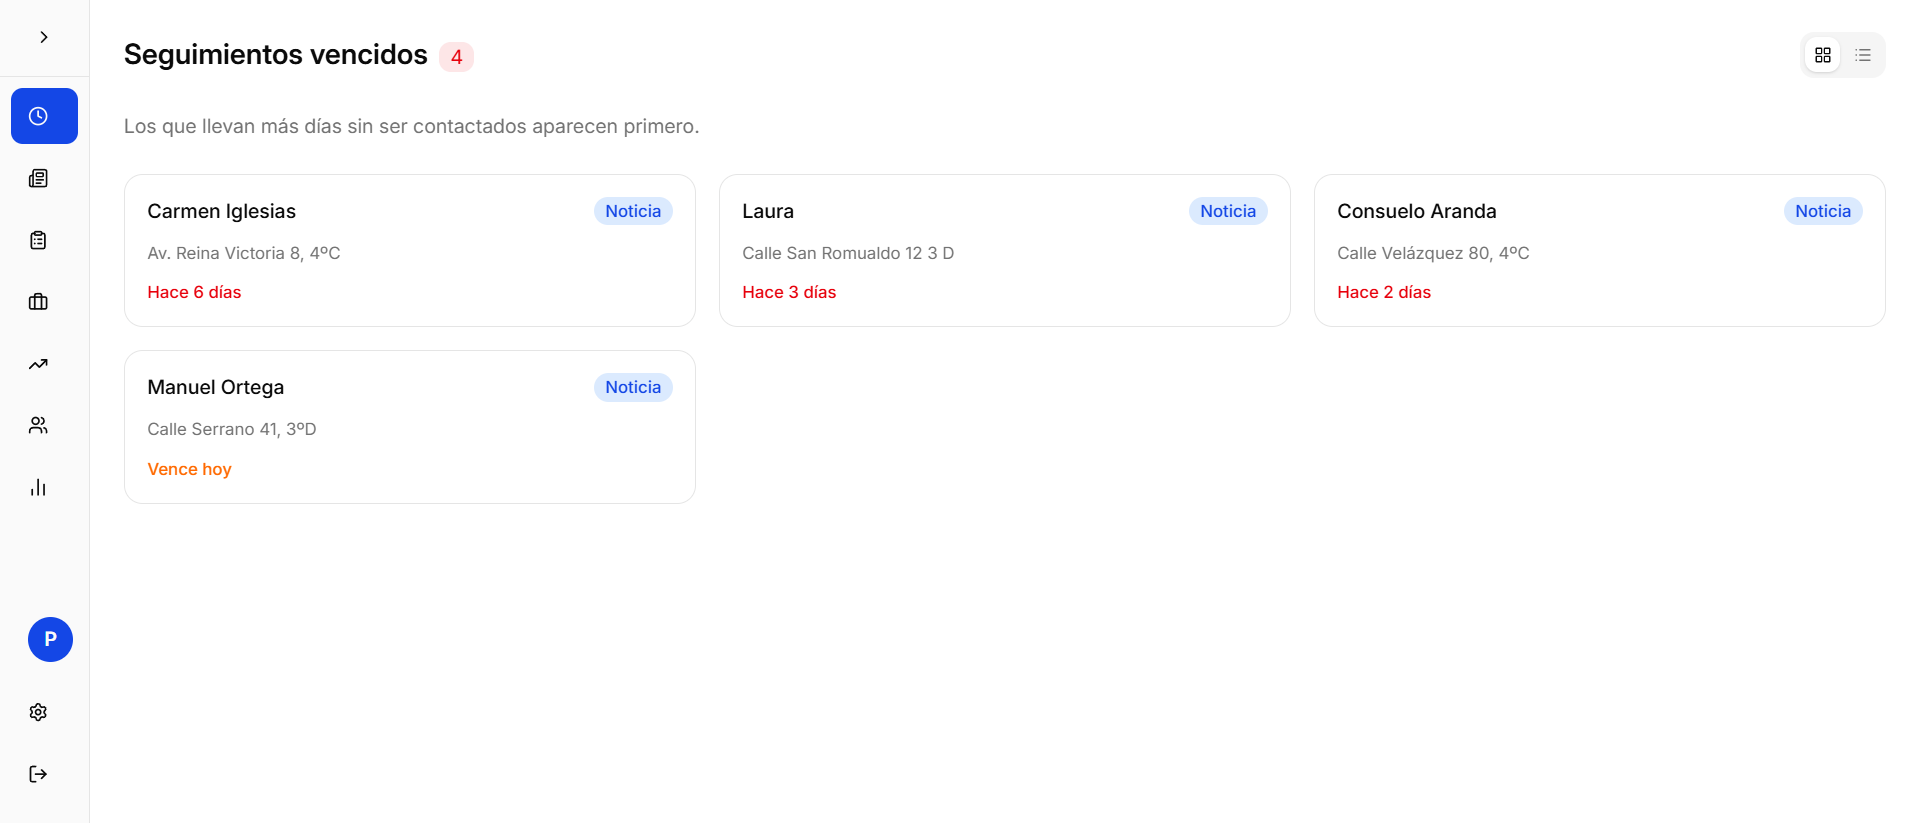Open the Consuelo Aranda card
Image resolution: width=1919 pixels, height=823 pixels.
[x=1600, y=250]
